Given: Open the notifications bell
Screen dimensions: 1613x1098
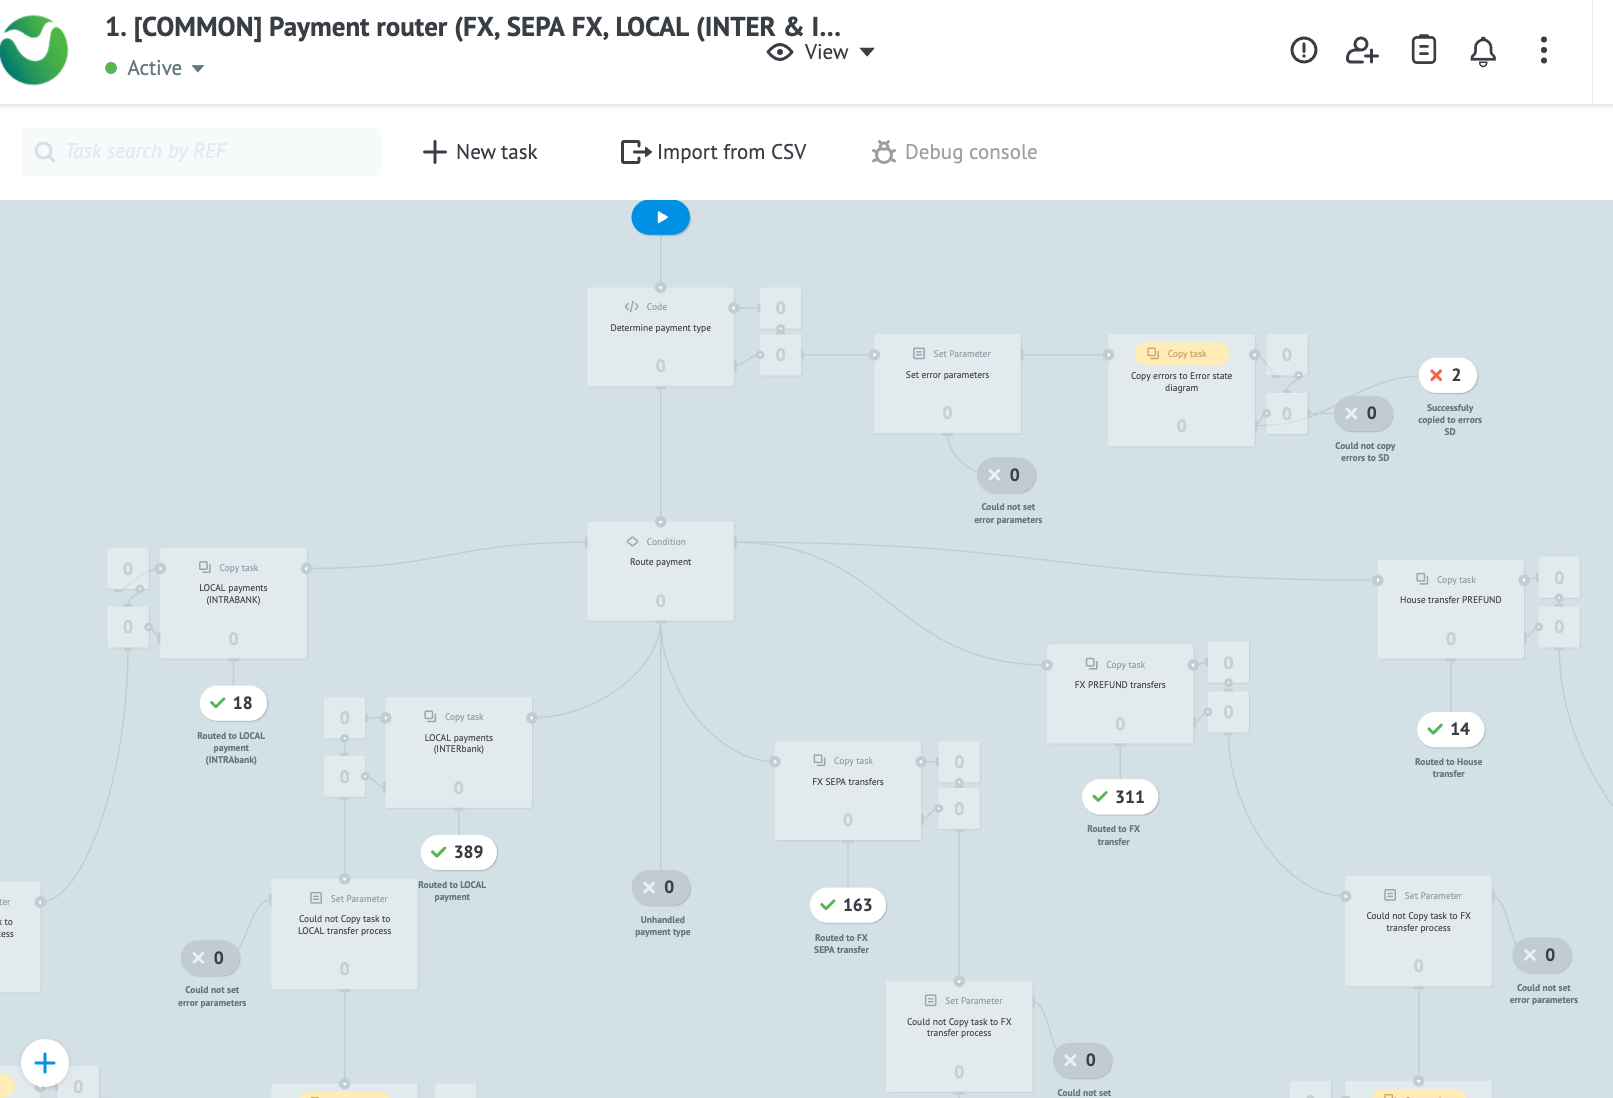Looking at the screenshot, I should coord(1483,50).
